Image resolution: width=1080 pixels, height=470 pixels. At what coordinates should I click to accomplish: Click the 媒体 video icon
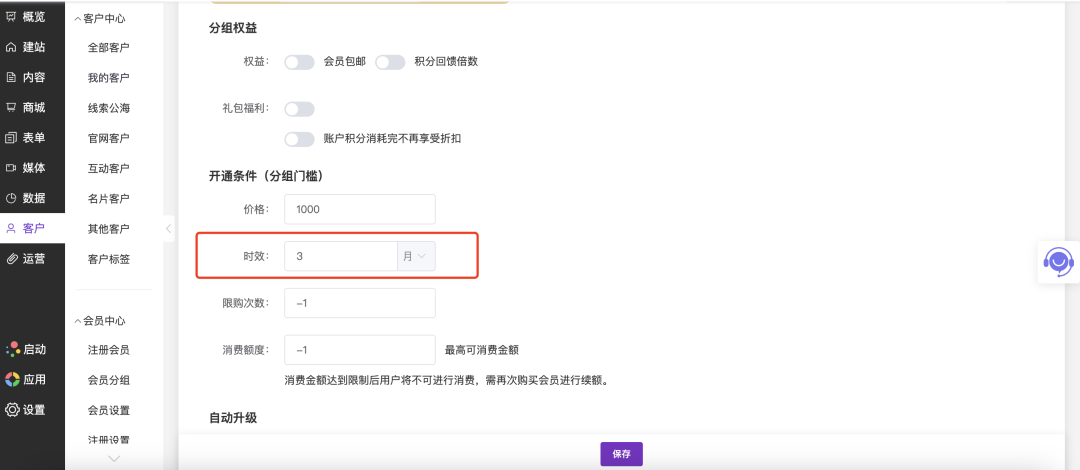pyautogui.click(x=11, y=168)
